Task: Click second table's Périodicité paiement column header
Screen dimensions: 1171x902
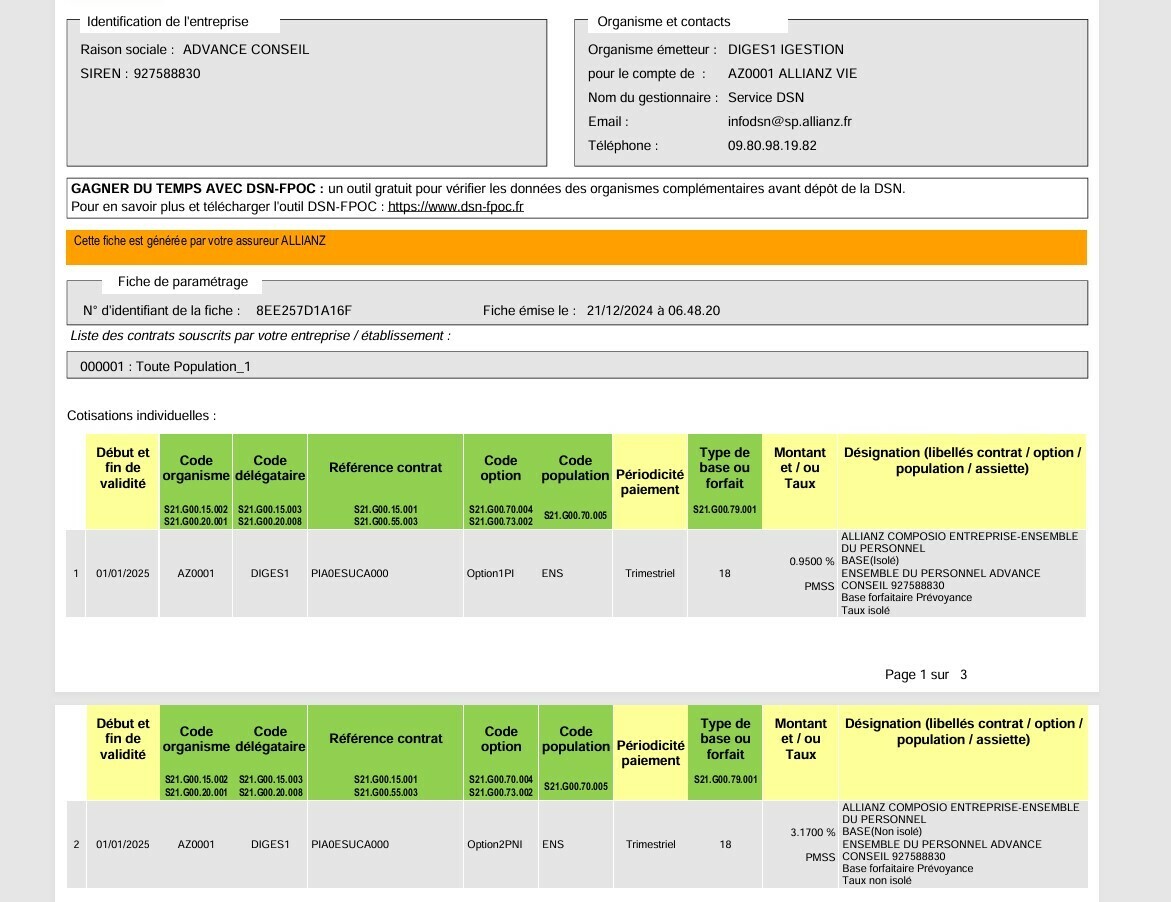Action: pyautogui.click(x=650, y=753)
